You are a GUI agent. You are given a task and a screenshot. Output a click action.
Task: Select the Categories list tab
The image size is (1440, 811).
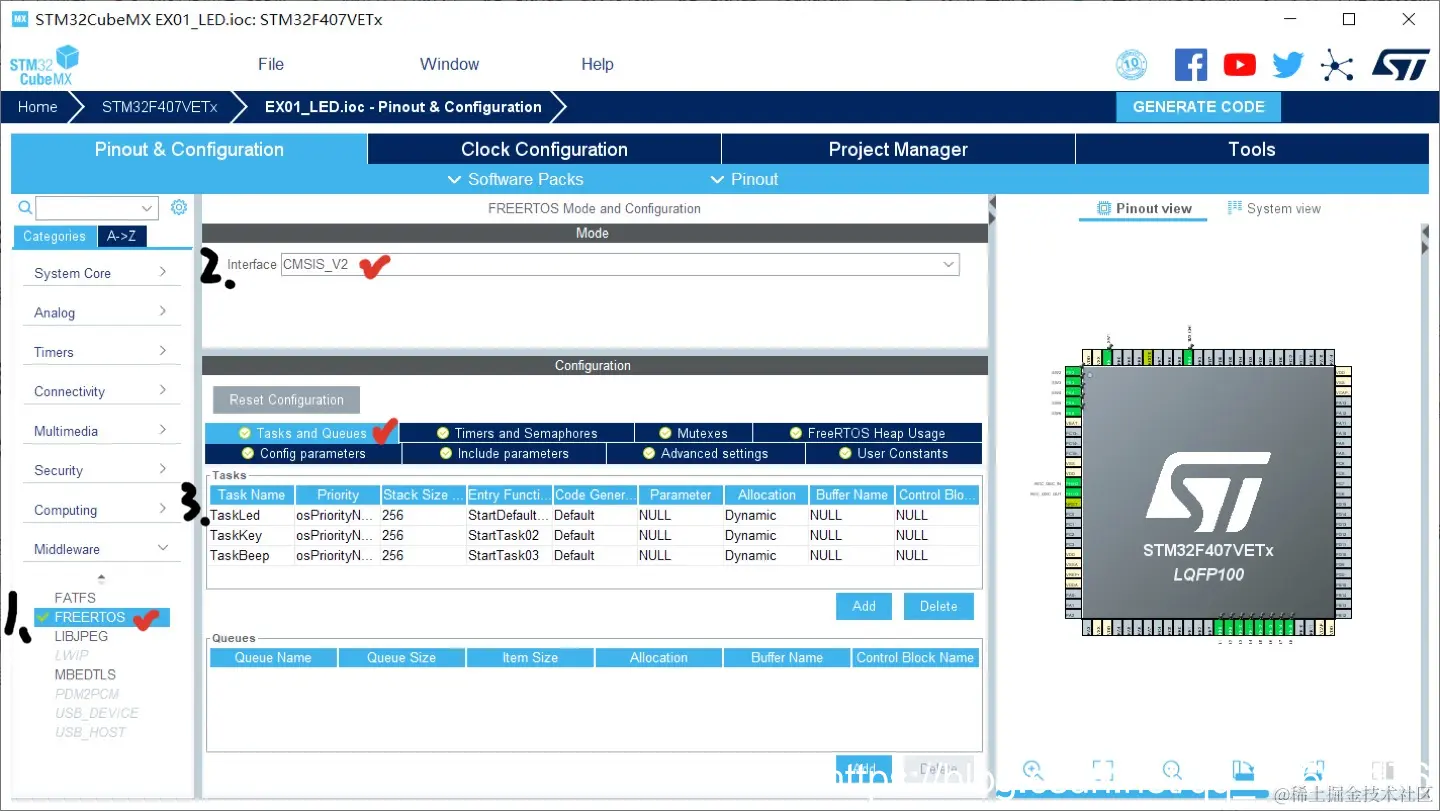coord(55,236)
